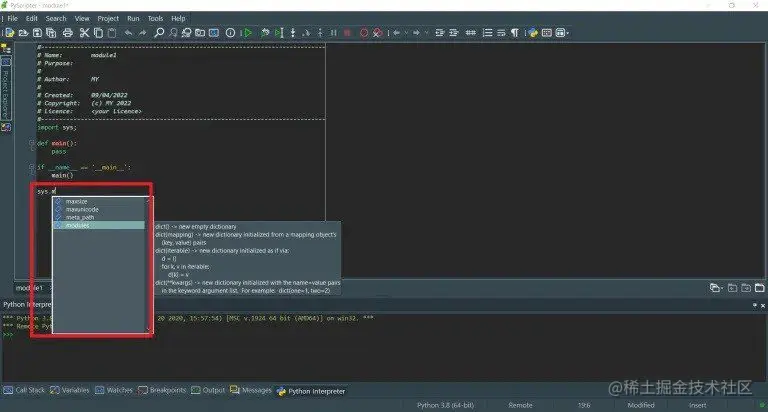Click the New Python module icon
This screenshot has width=768, height=412.
click(9, 33)
